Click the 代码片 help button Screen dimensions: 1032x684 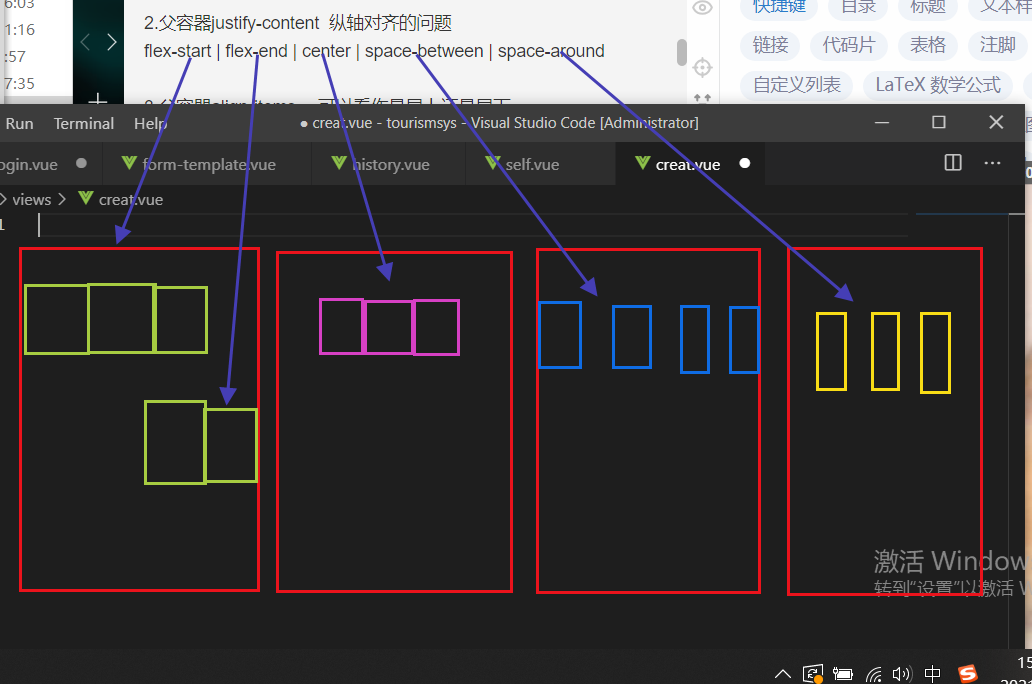pos(849,45)
